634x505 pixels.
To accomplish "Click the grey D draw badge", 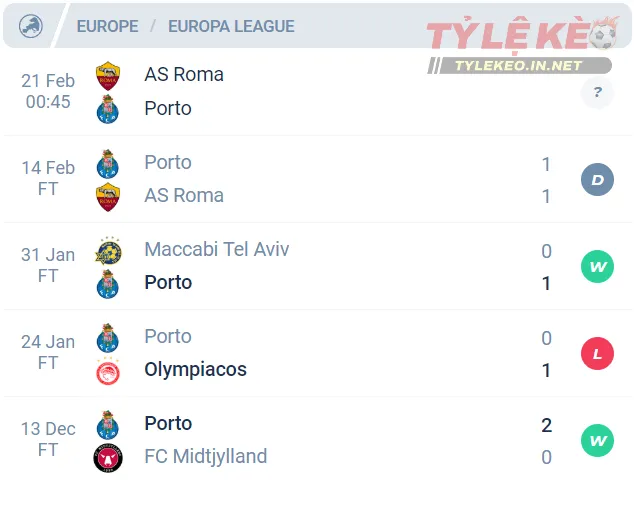I will [597, 180].
